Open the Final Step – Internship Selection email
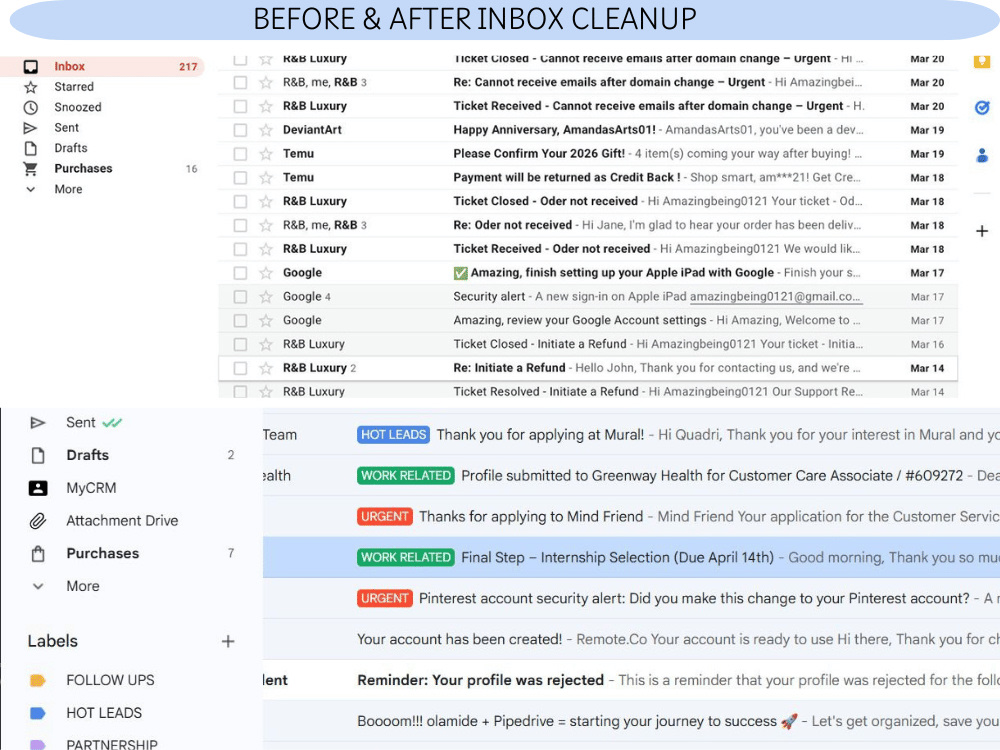 (631, 557)
